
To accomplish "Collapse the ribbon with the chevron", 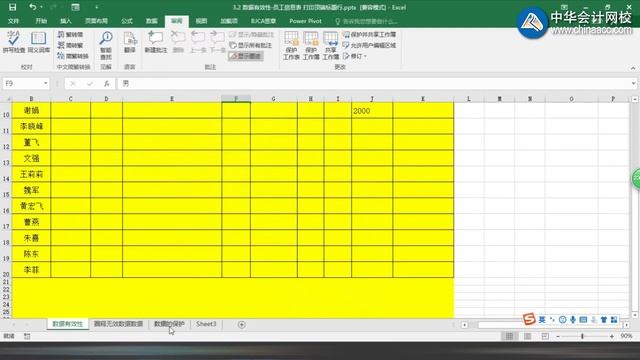I will 633,68.
